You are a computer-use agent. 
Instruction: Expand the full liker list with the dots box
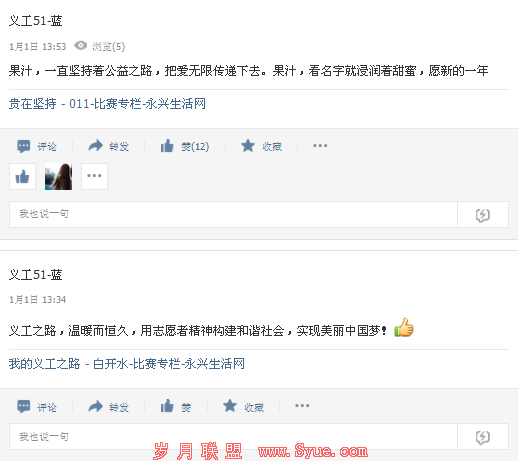point(94,177)
